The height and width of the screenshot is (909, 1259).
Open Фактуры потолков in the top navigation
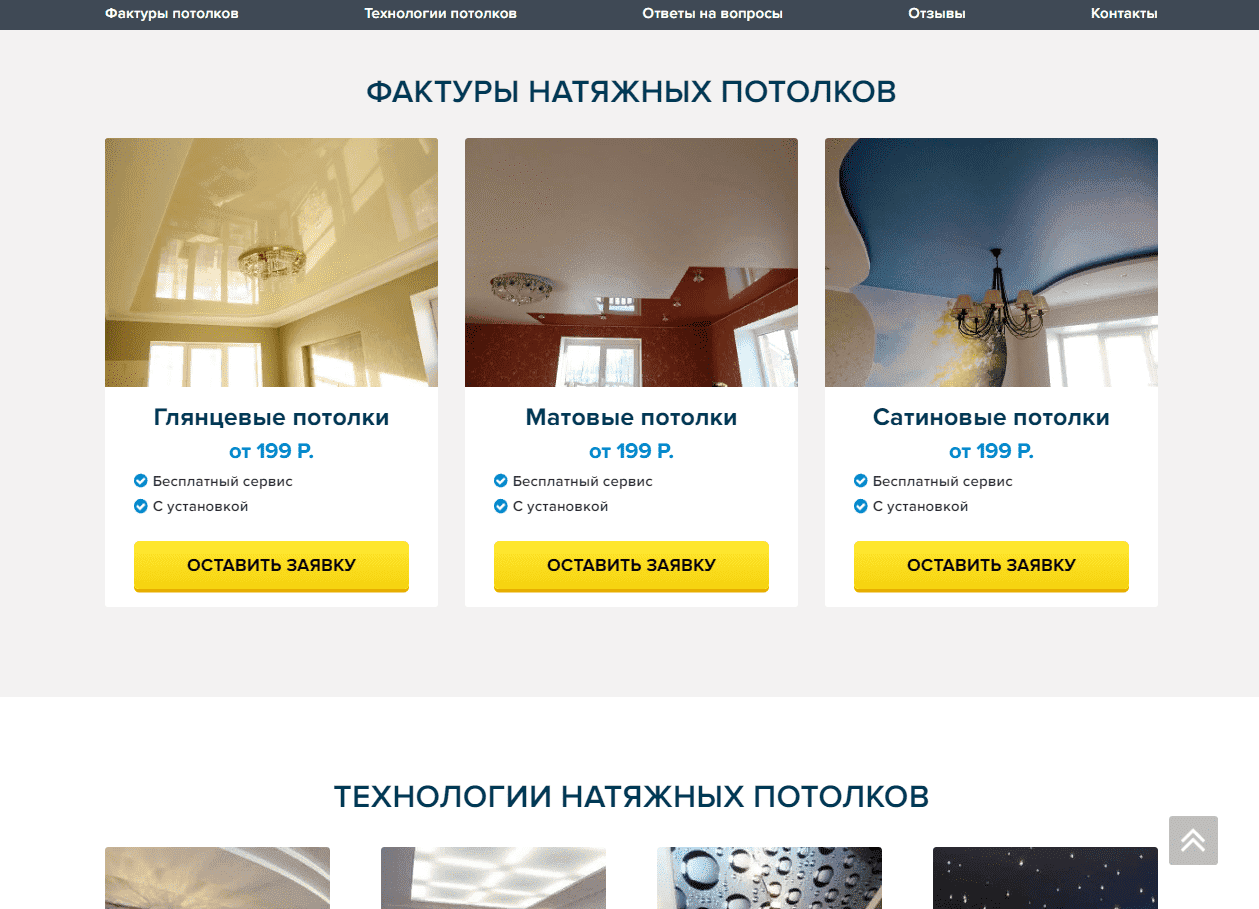[172, 14]
